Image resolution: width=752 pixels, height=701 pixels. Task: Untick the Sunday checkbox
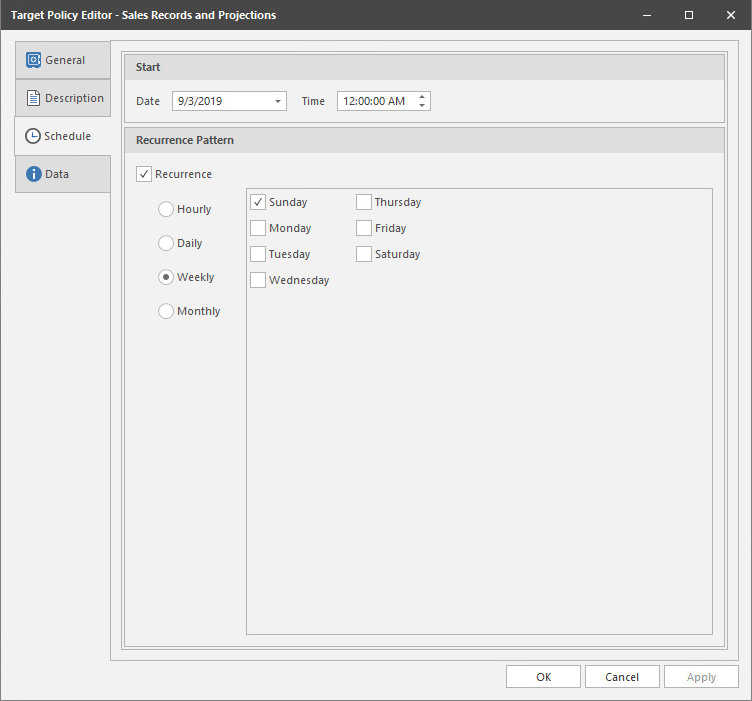pyautogui.click(x=258, y=202)
